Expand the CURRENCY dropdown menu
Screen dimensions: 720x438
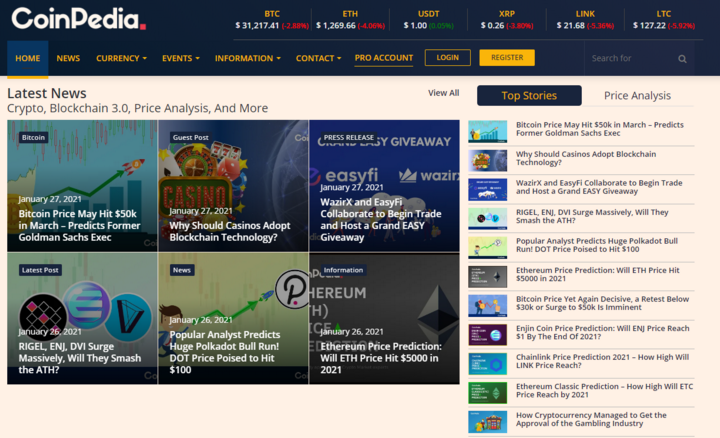click(121, 58)
